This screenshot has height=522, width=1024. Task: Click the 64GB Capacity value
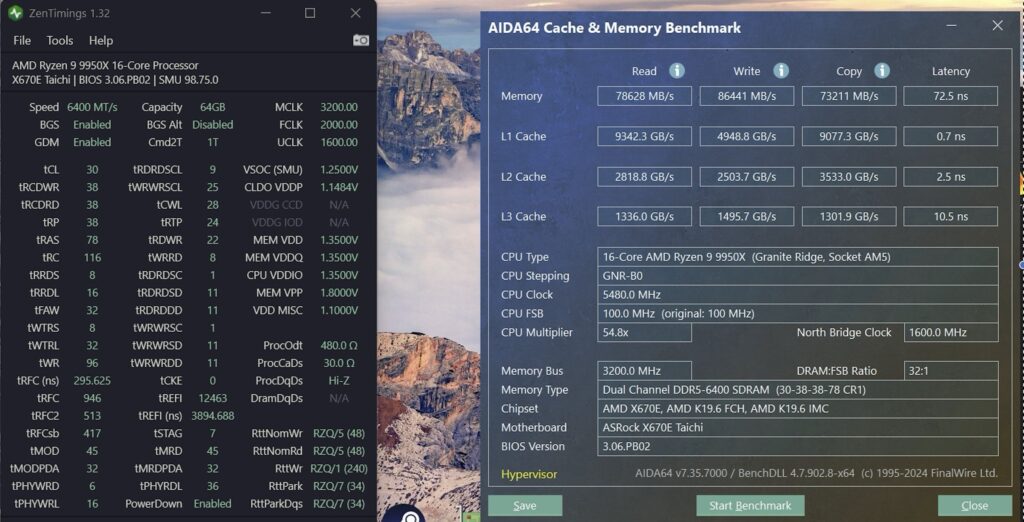pos(212,107)
